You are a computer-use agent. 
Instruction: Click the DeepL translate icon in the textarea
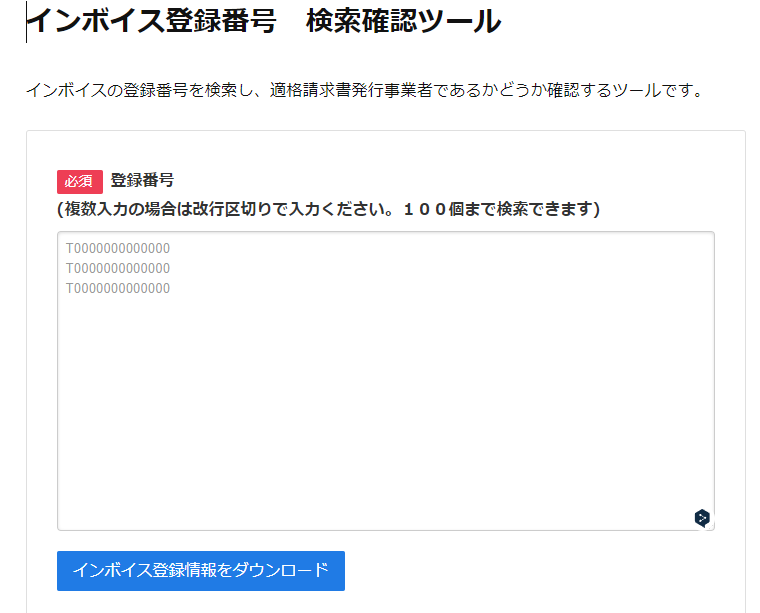coord(702,517)
